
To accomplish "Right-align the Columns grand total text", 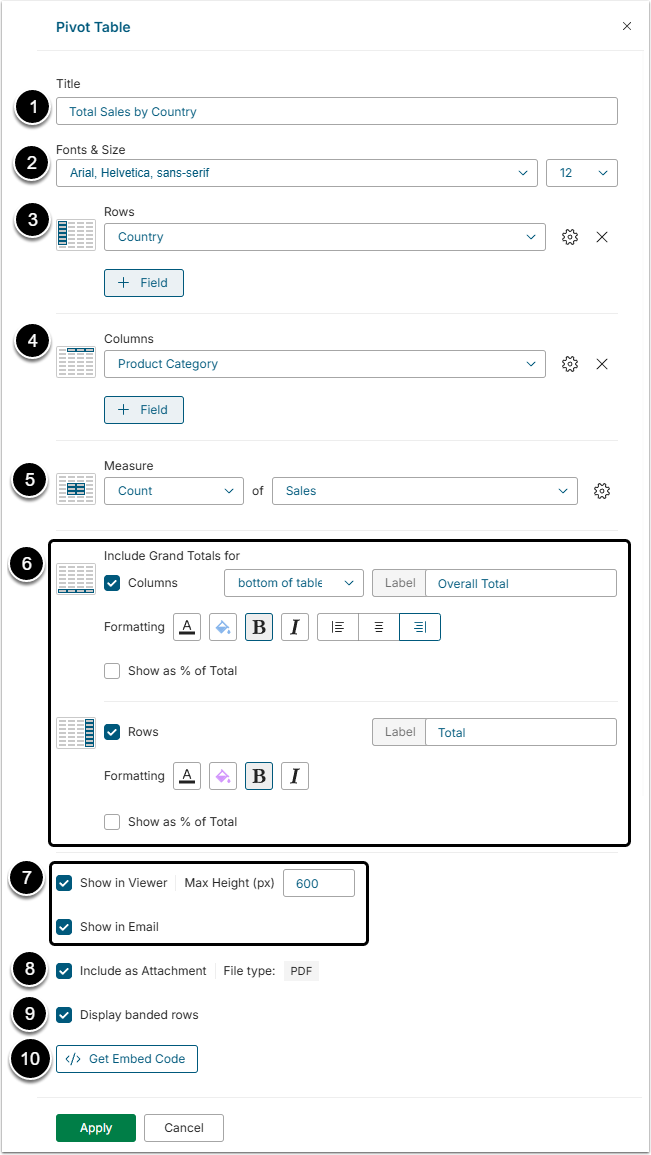I will (x=420, y=627).
